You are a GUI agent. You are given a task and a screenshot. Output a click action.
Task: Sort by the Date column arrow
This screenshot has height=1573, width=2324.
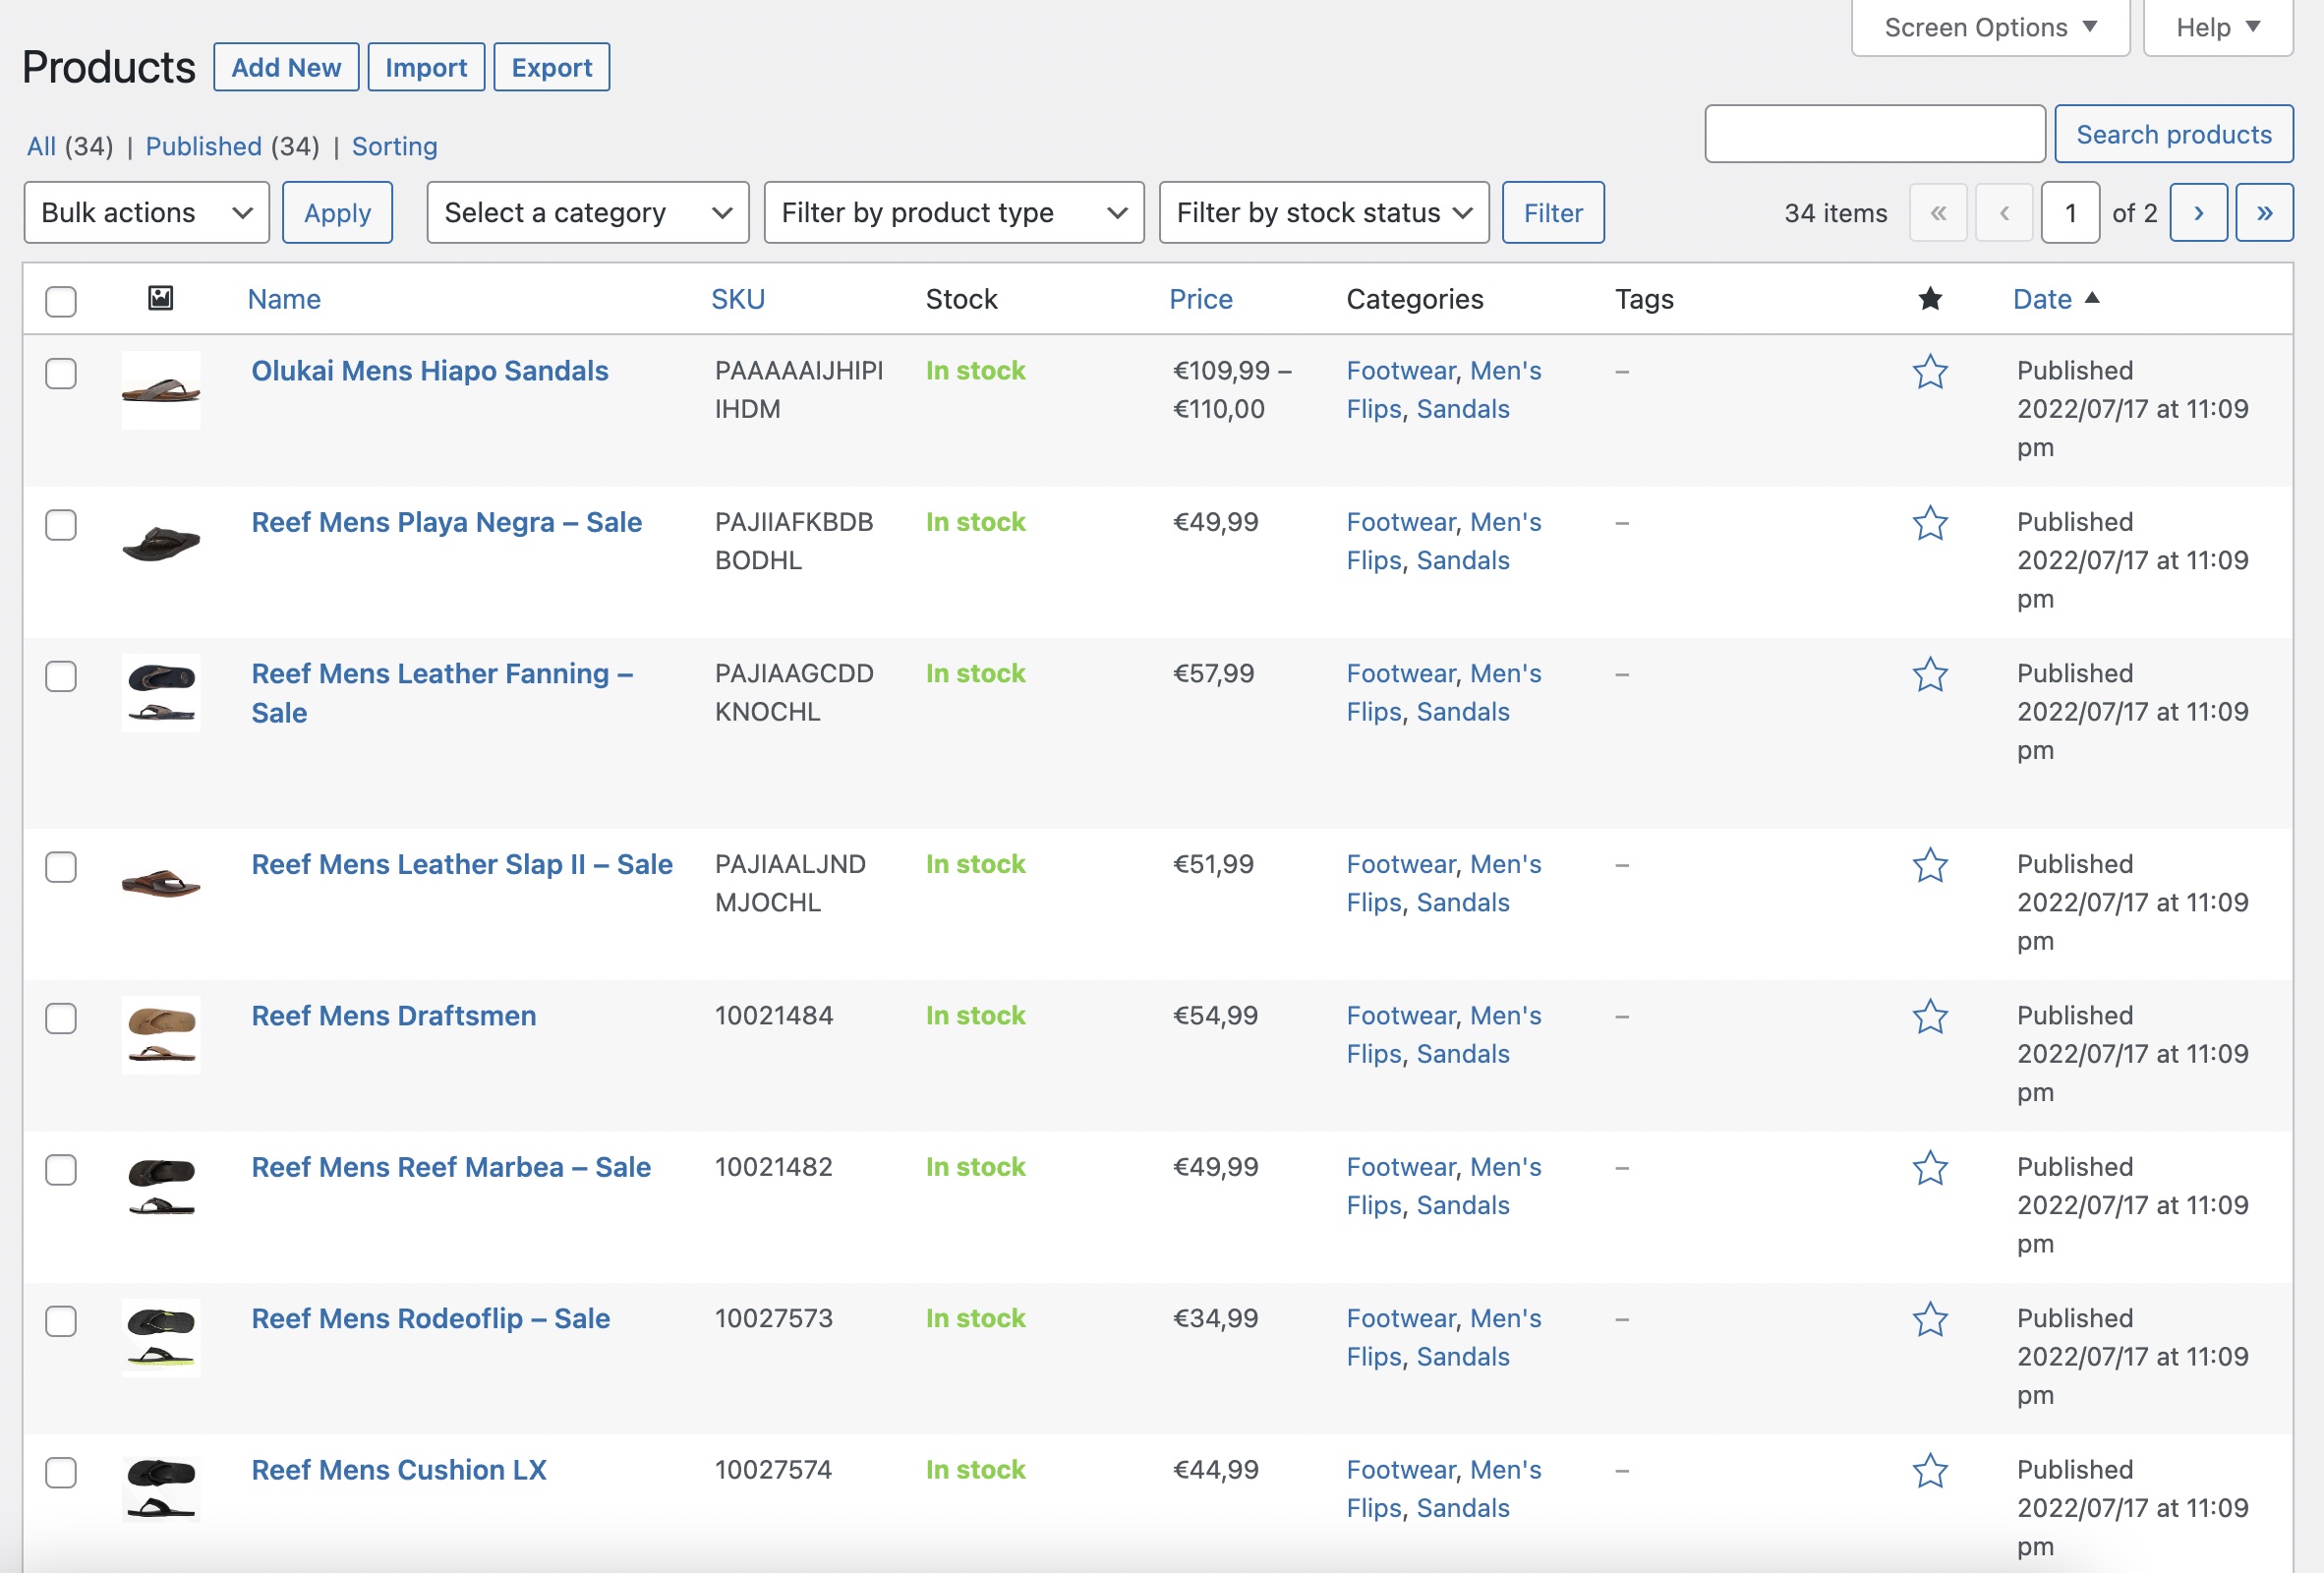[2091, 298]
